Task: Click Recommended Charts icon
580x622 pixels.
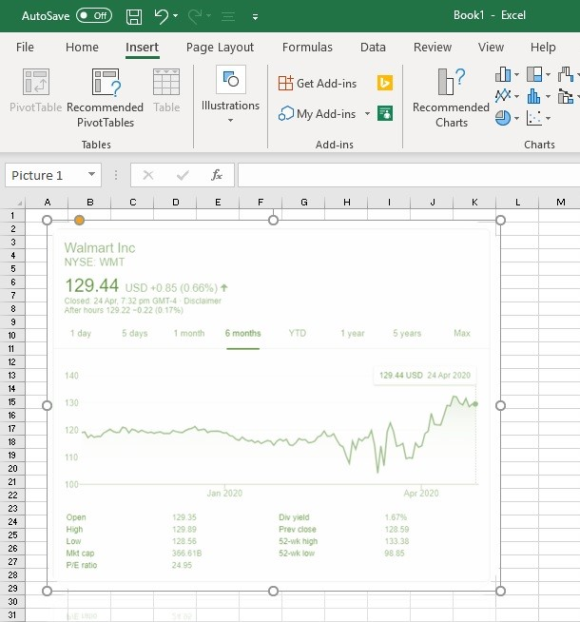Action: (x=451, y=82)
